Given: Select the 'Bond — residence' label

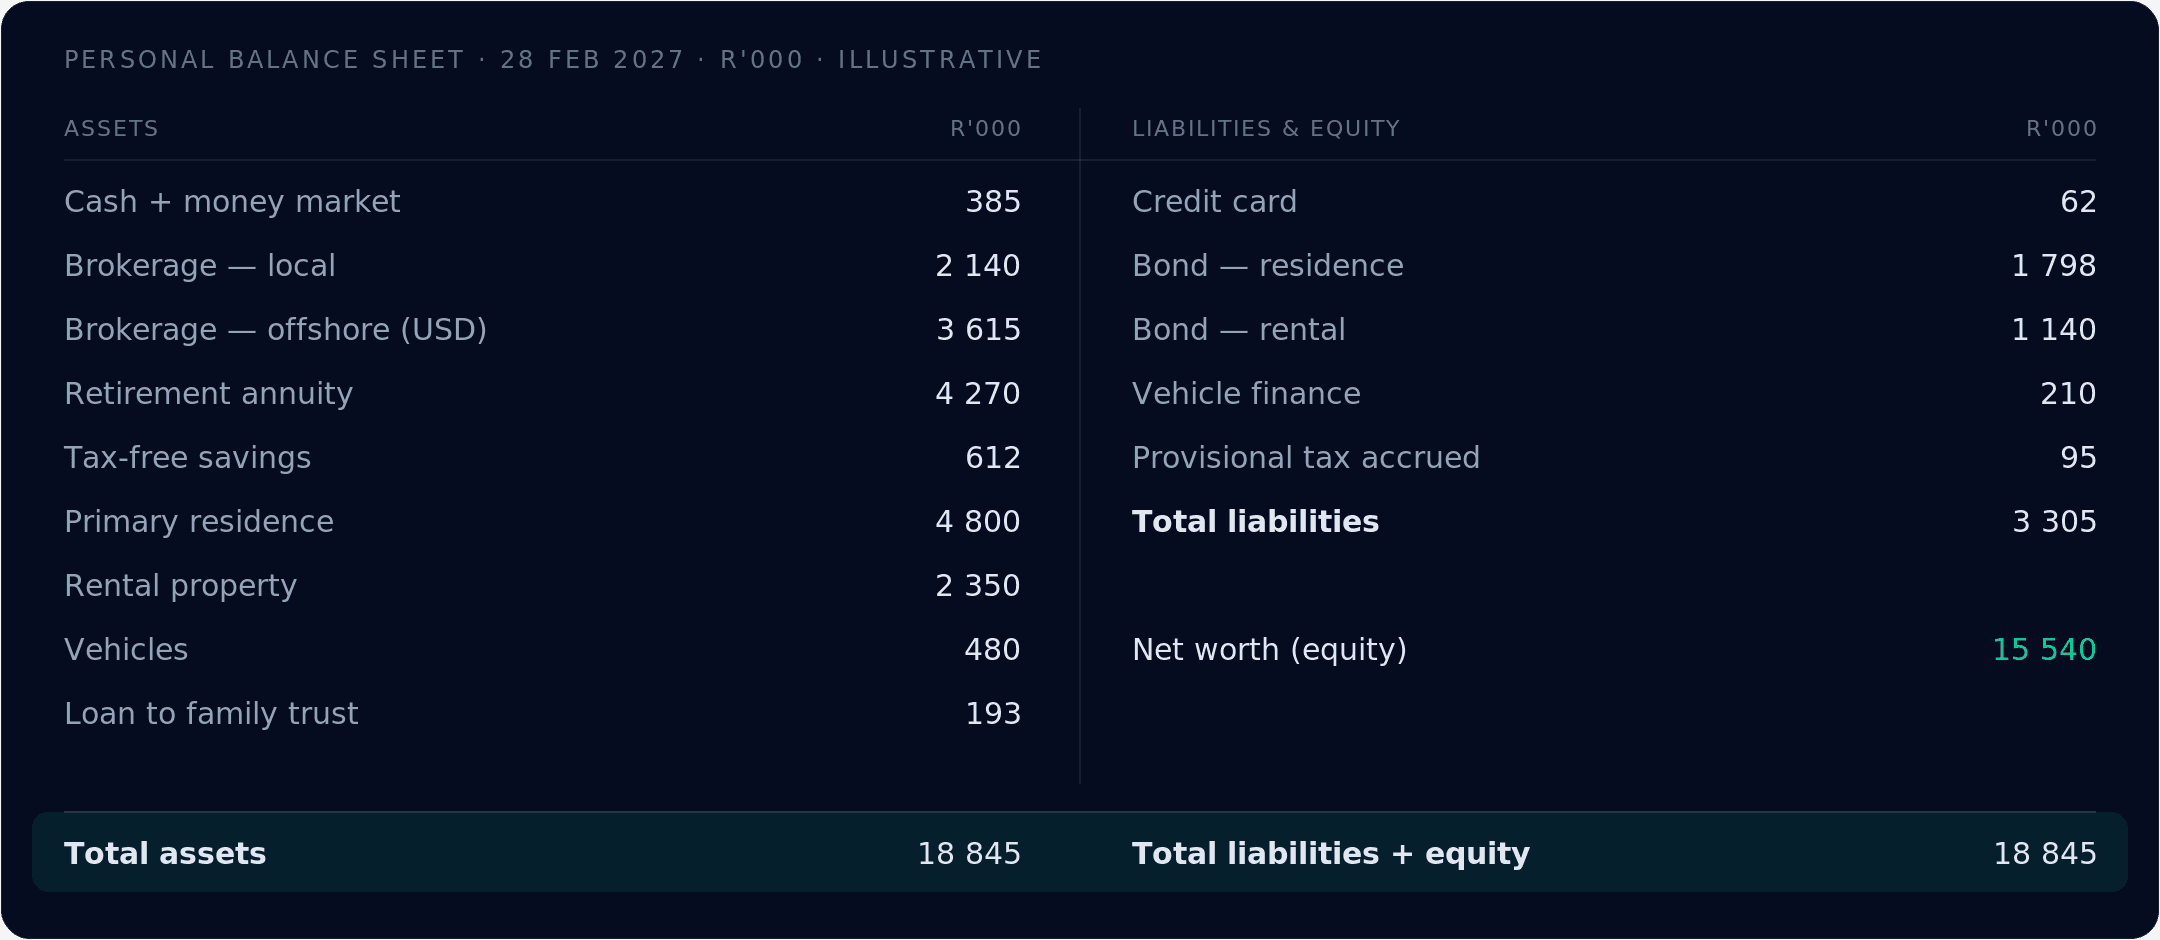Looking at the screenshot, I should [x=1268, y=266].
